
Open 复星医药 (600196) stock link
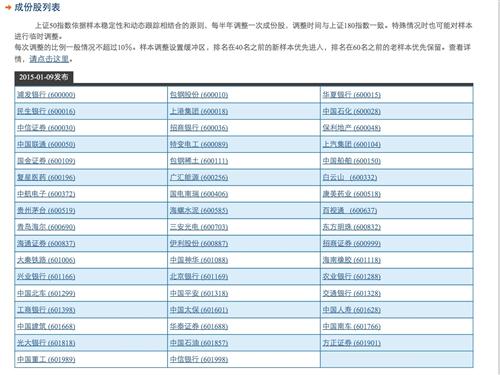46,177
